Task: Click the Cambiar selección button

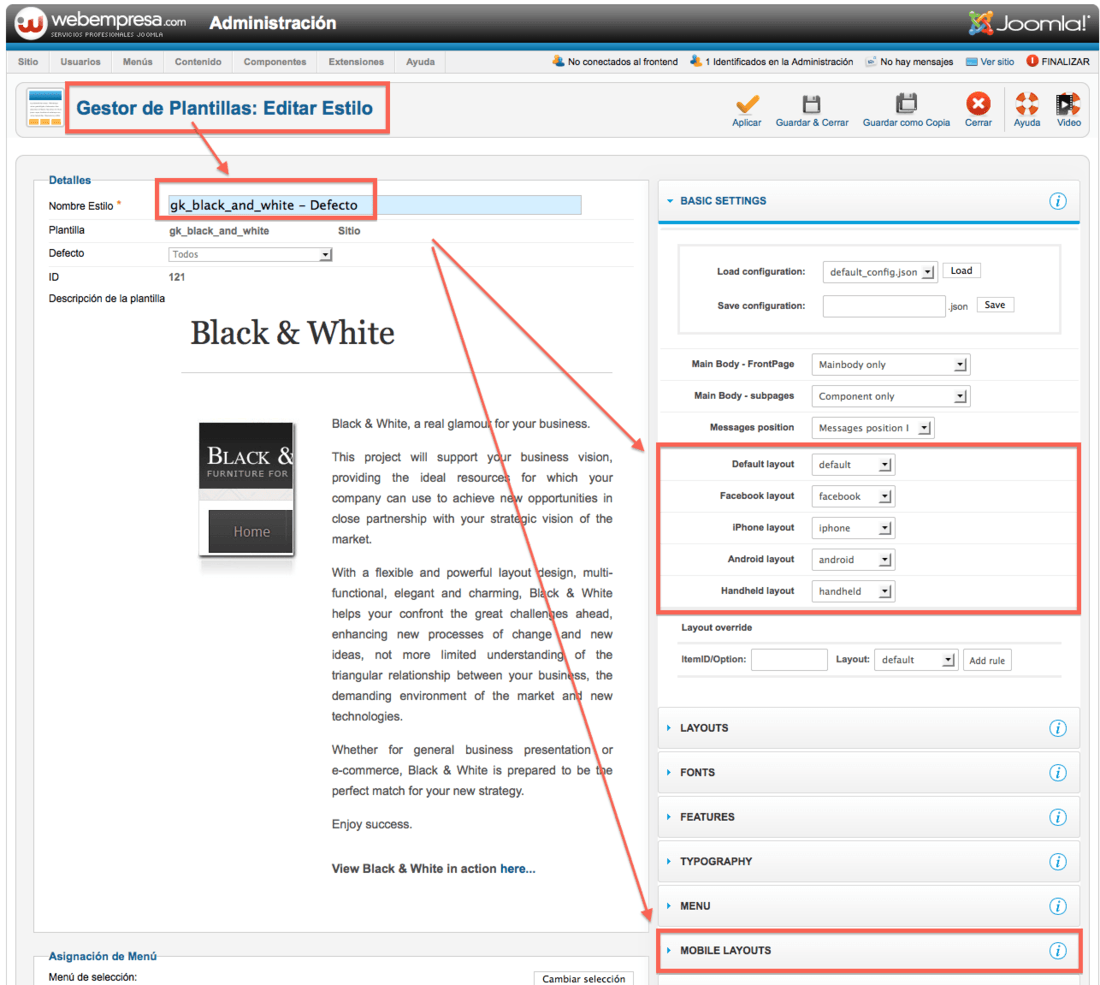Action: coord(583,978)
